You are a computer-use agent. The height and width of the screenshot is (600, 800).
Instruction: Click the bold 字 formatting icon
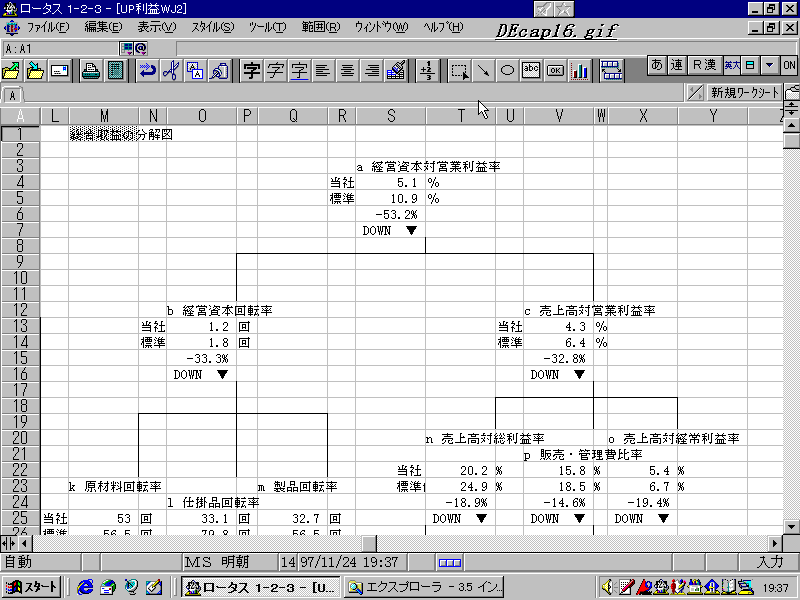tap(252, 70)
